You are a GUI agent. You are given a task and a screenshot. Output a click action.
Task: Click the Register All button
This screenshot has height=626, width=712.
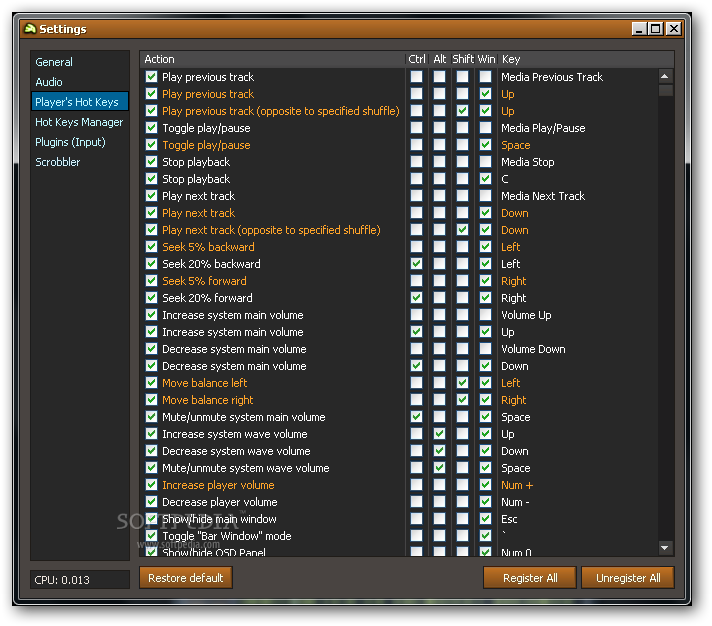(530, 577)
